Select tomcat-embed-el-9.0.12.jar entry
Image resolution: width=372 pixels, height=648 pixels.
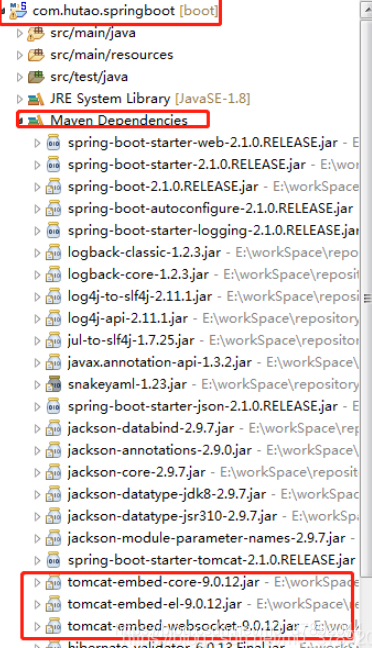tap(155, 604)
